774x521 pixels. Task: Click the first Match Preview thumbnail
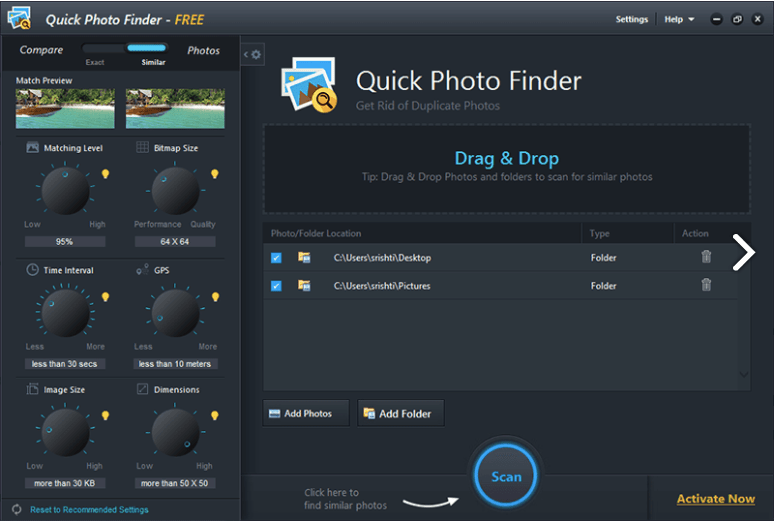click(65, 109)
